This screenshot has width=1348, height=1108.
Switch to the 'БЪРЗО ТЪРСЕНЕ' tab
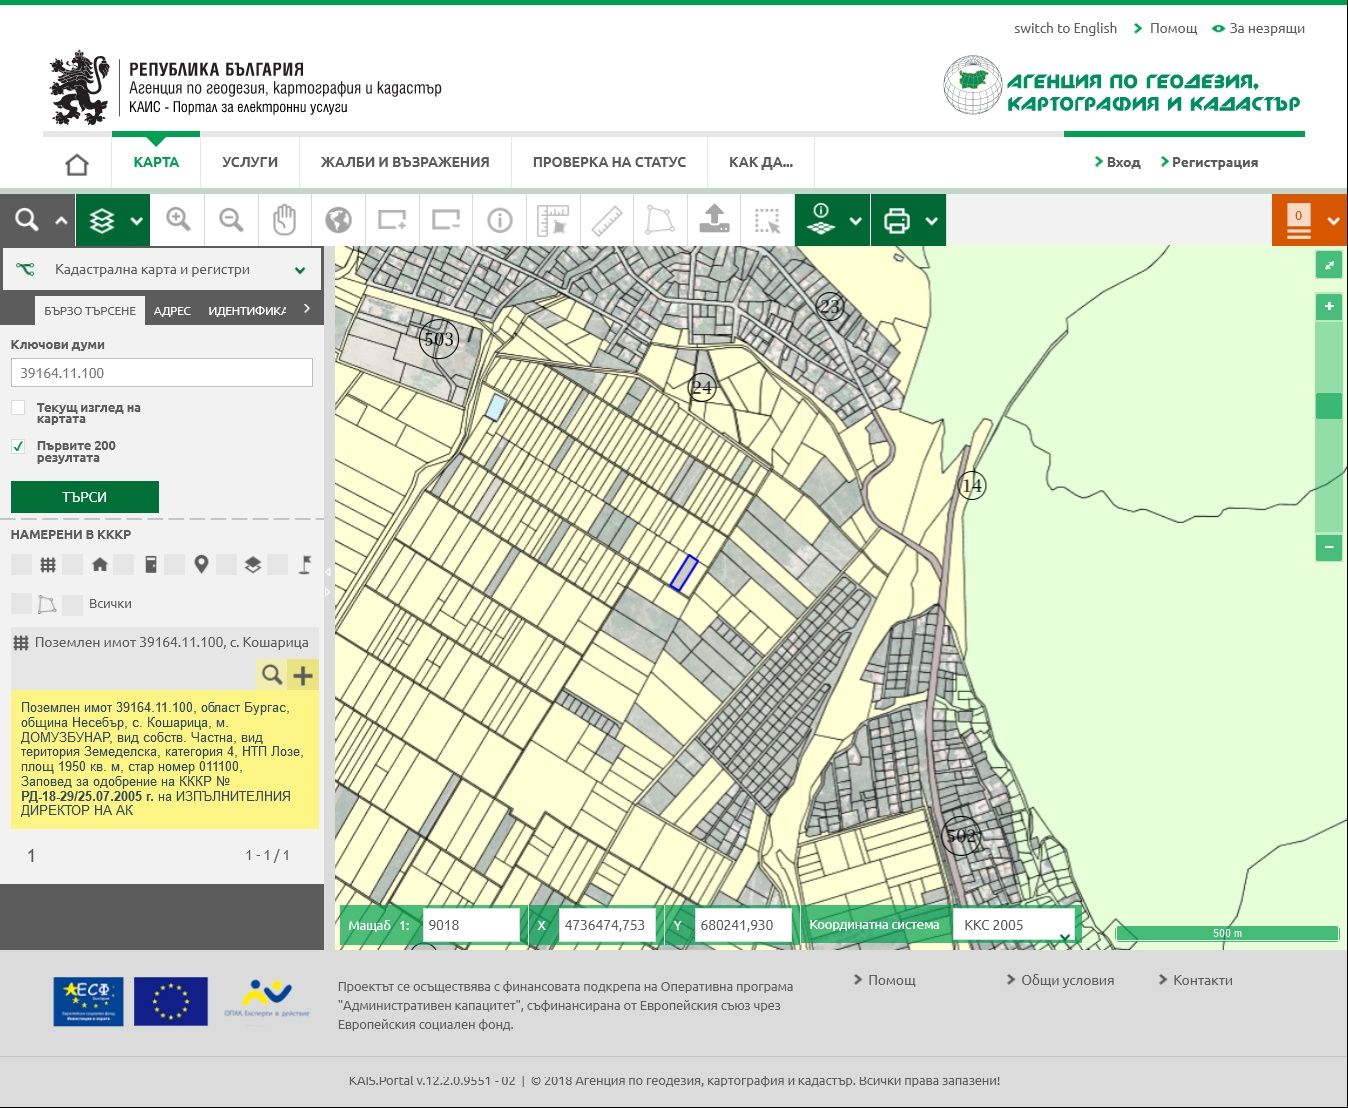pos(90,311)
